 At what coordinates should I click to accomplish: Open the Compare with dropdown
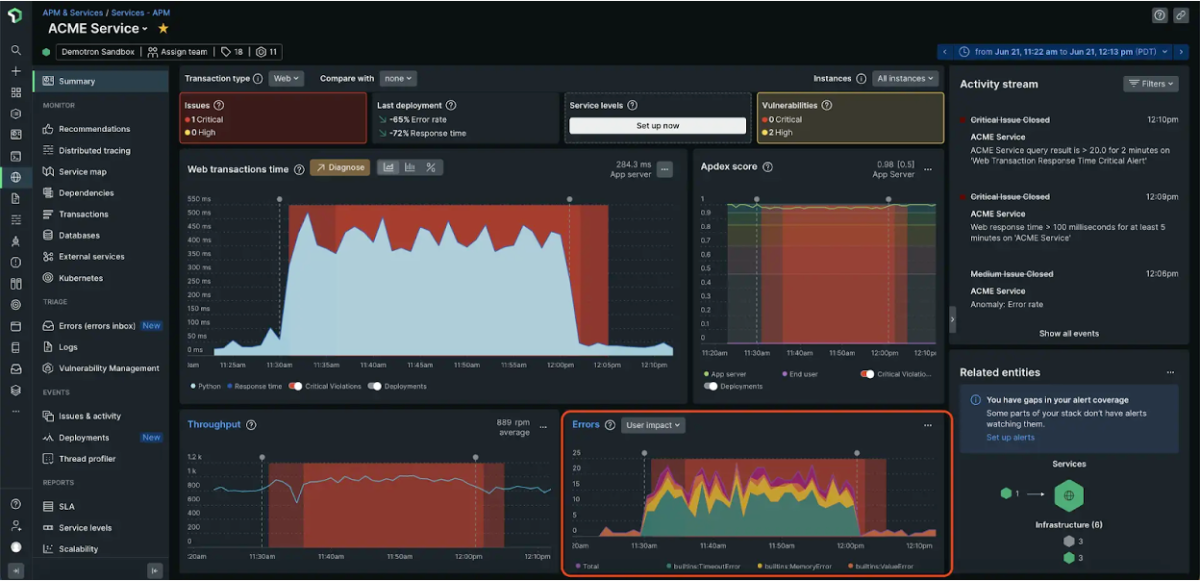pos(399,77)
